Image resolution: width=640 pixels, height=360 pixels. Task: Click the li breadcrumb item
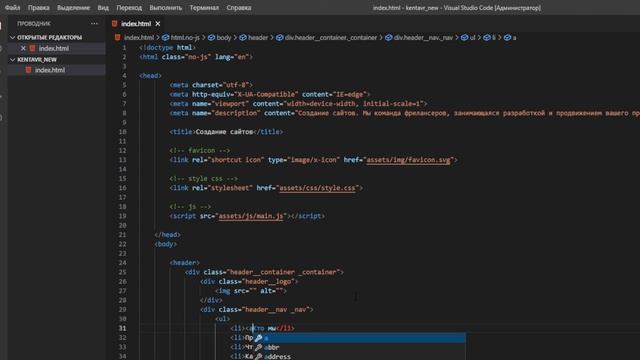(493, 38)
